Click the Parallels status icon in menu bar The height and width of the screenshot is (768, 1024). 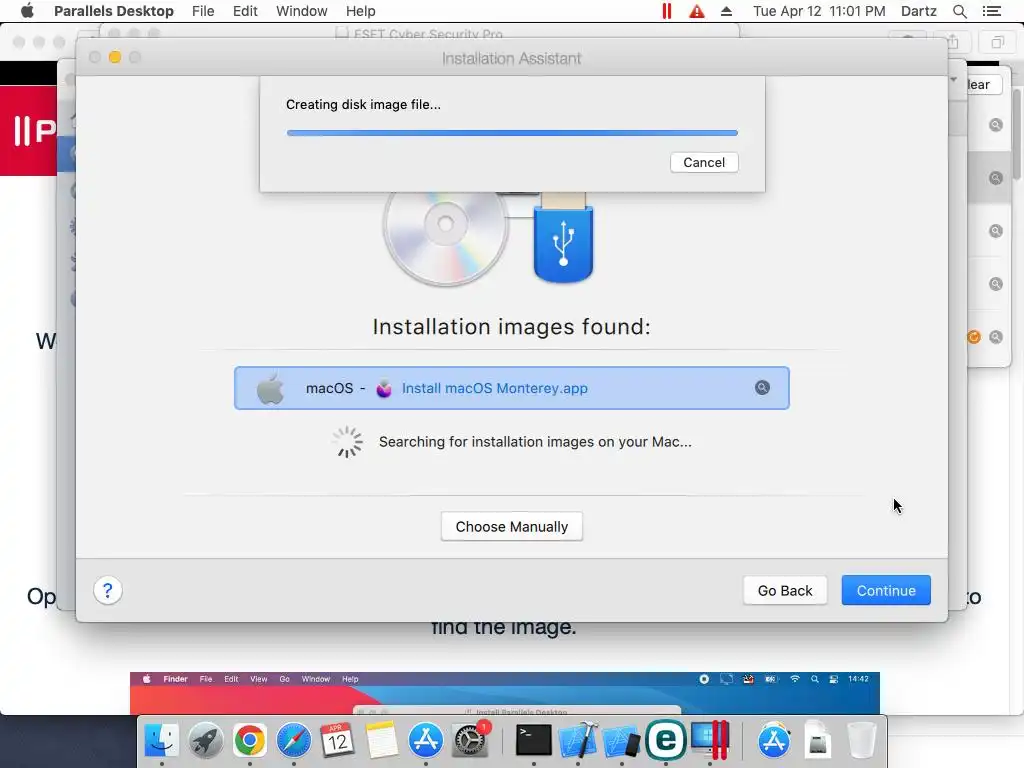pyautogui.click(x=666, y=11)
